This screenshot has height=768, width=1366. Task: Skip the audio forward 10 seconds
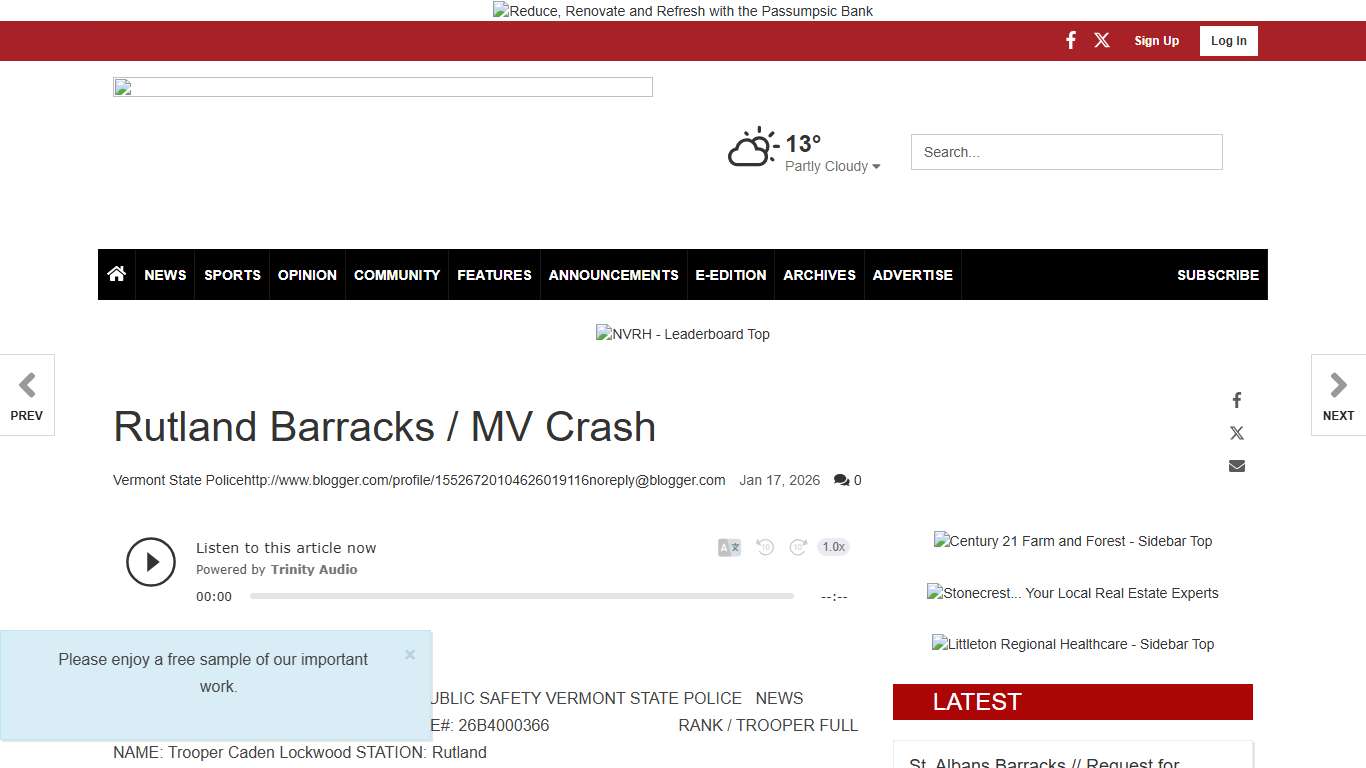click(x=798, y=547)
